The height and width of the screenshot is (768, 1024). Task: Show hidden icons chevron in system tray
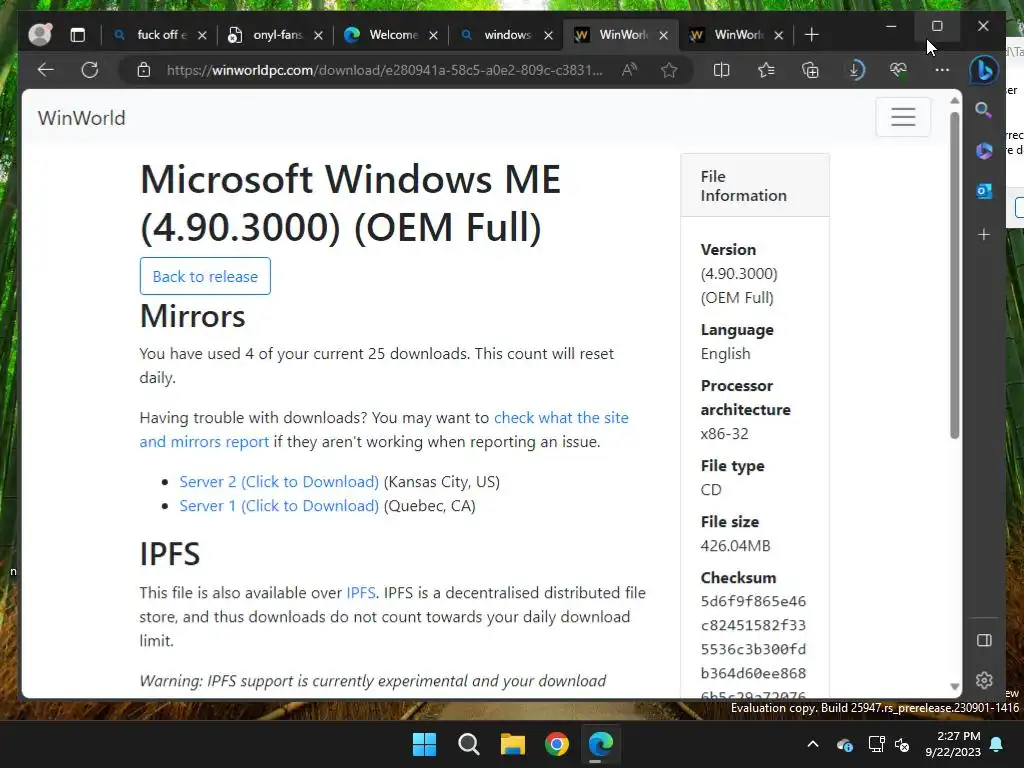click(813, 744)
